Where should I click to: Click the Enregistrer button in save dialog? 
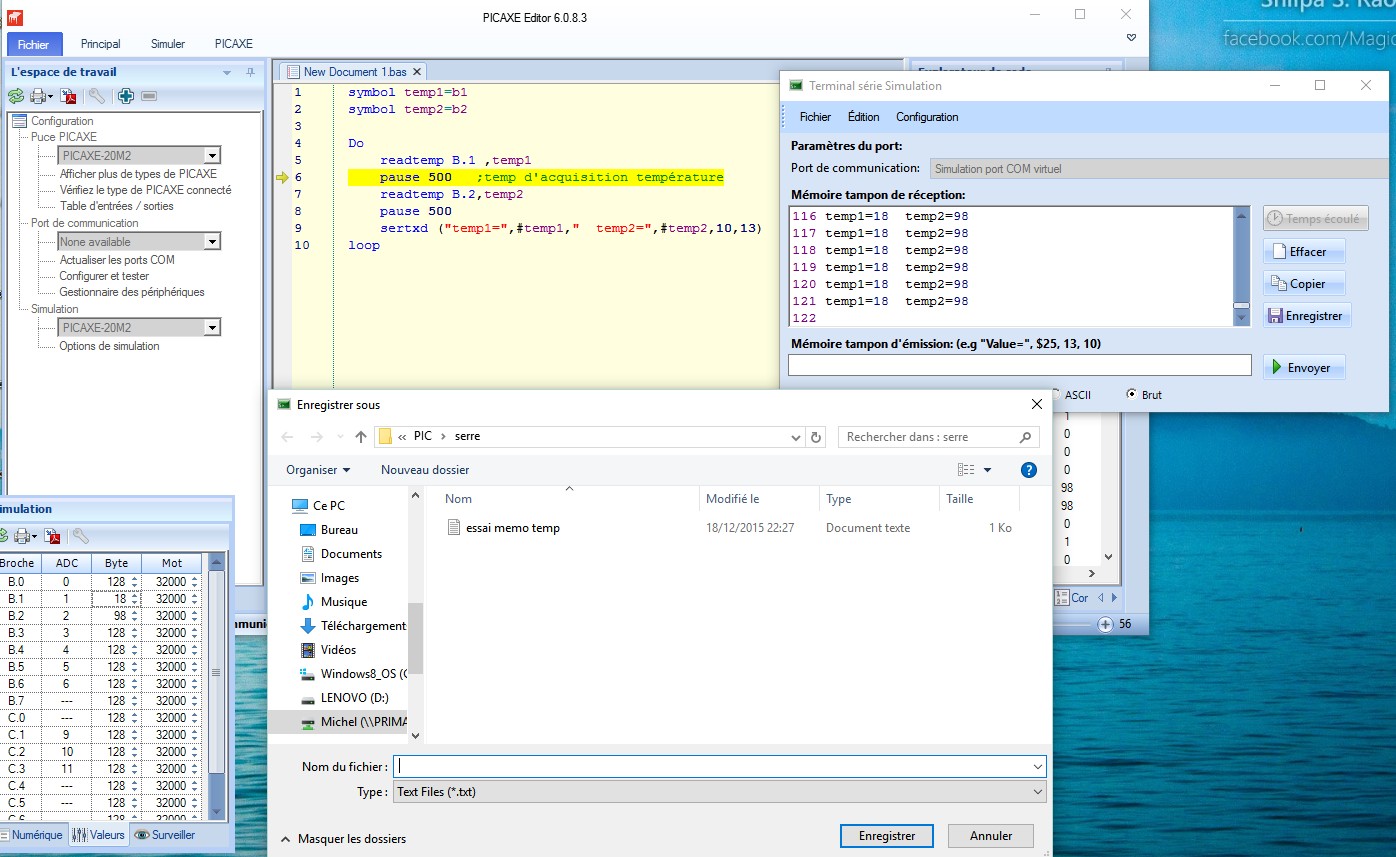click(x=886, y=836)
